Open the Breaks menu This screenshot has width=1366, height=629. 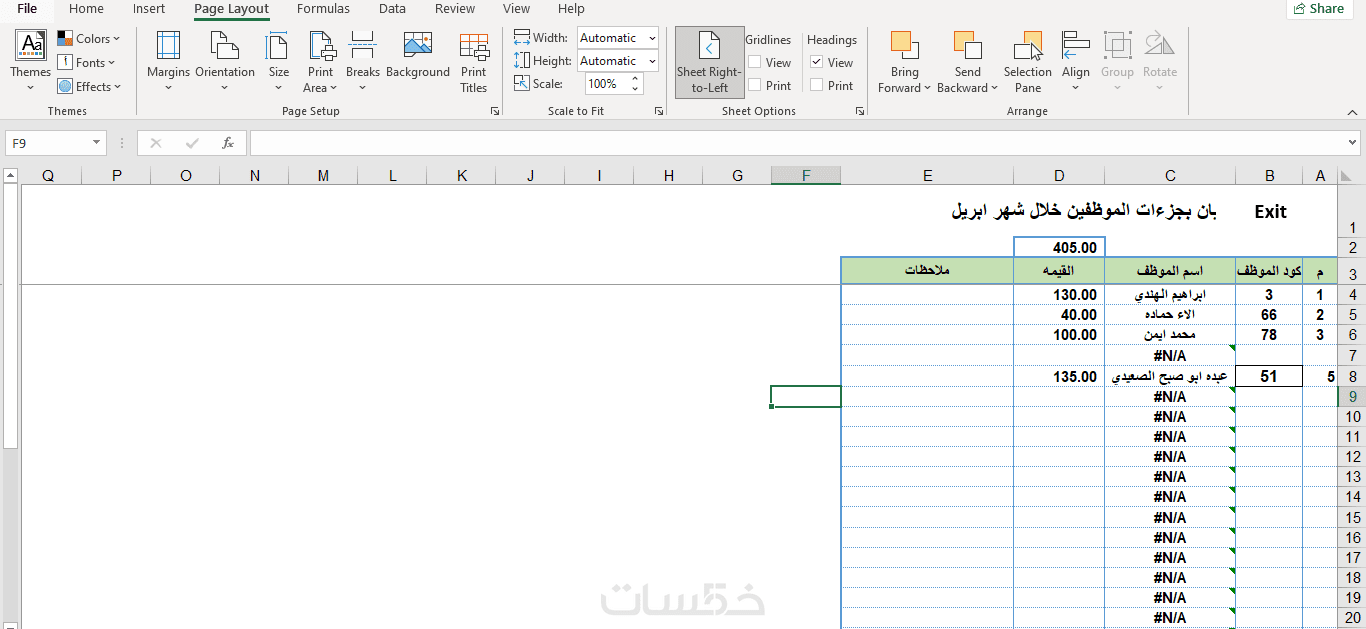[363, 61]
